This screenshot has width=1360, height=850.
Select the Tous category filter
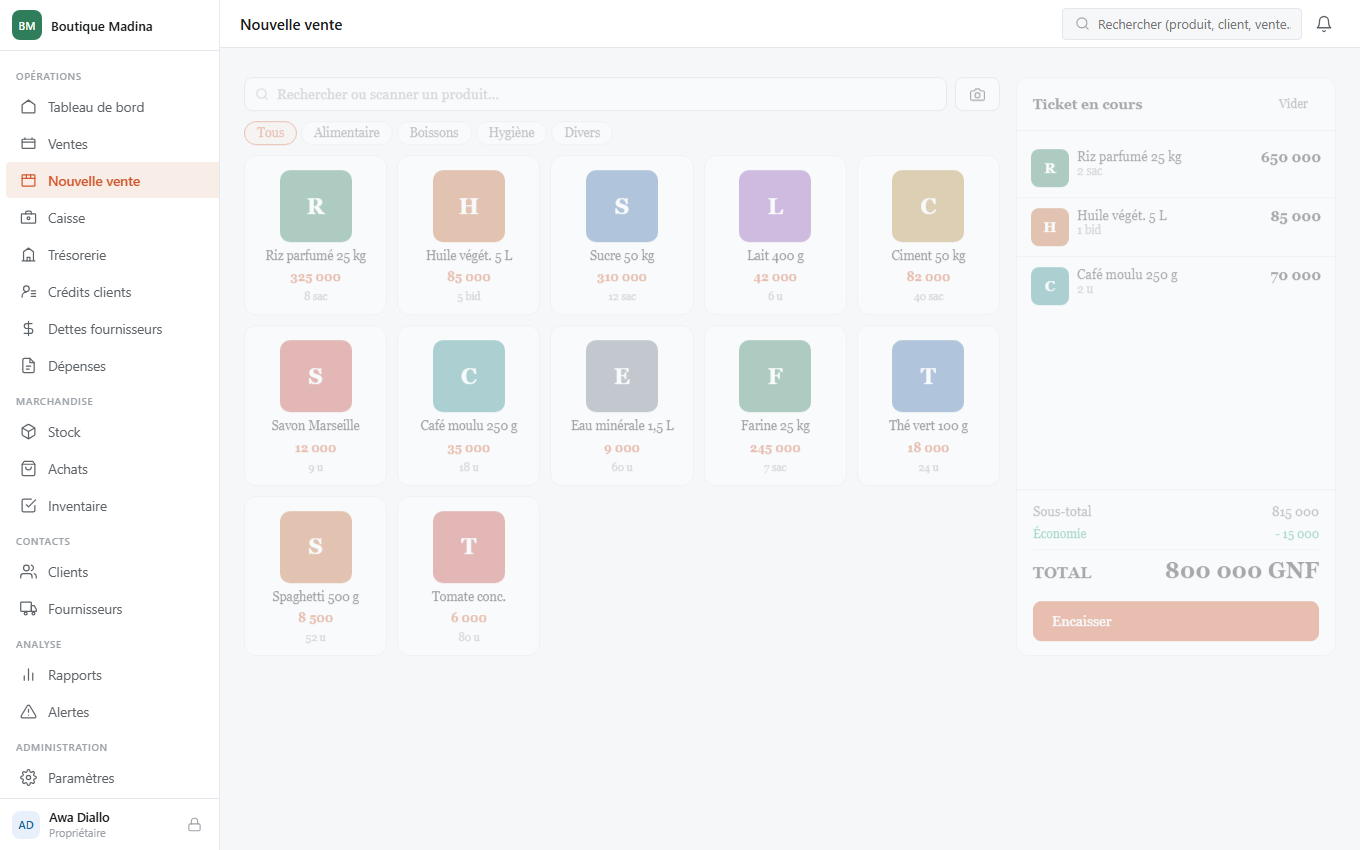tap(270, 133)
